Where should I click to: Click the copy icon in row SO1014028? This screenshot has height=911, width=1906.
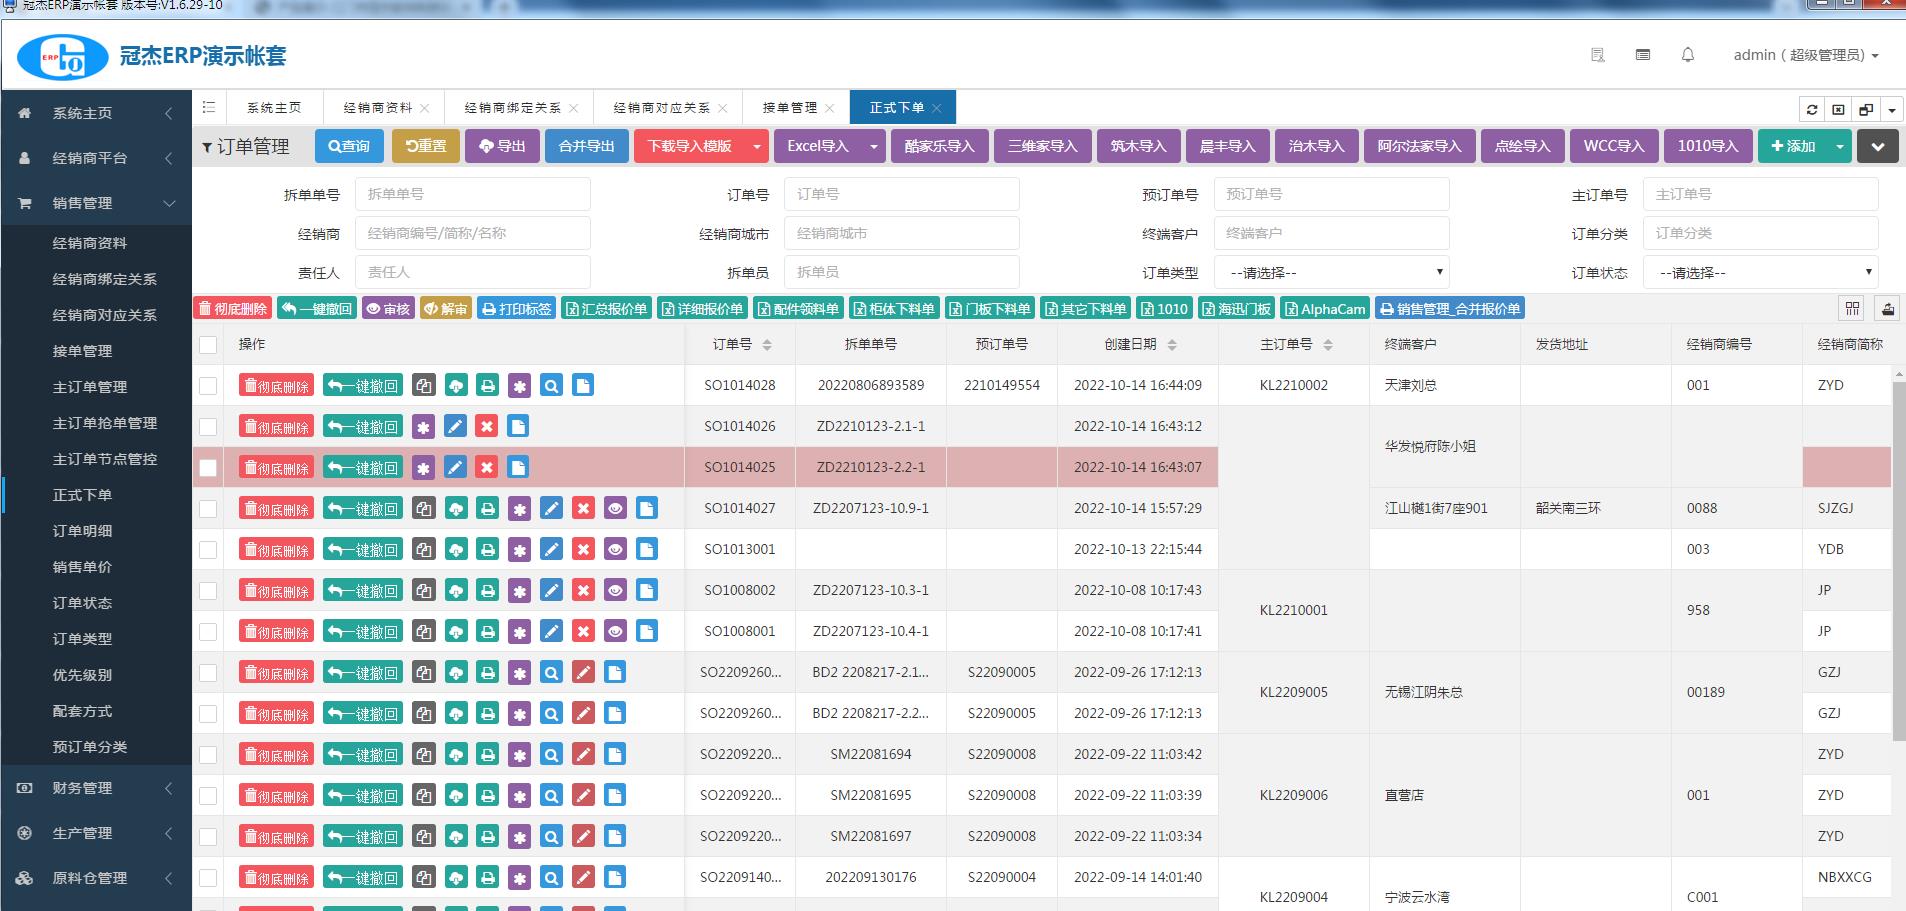click(x=424, y=385)
